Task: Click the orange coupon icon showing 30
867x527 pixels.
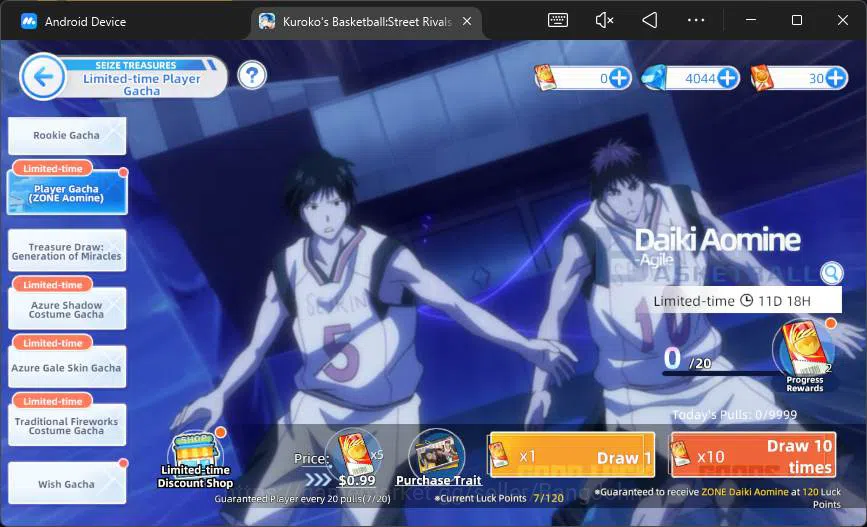Action: coord(761,78)
